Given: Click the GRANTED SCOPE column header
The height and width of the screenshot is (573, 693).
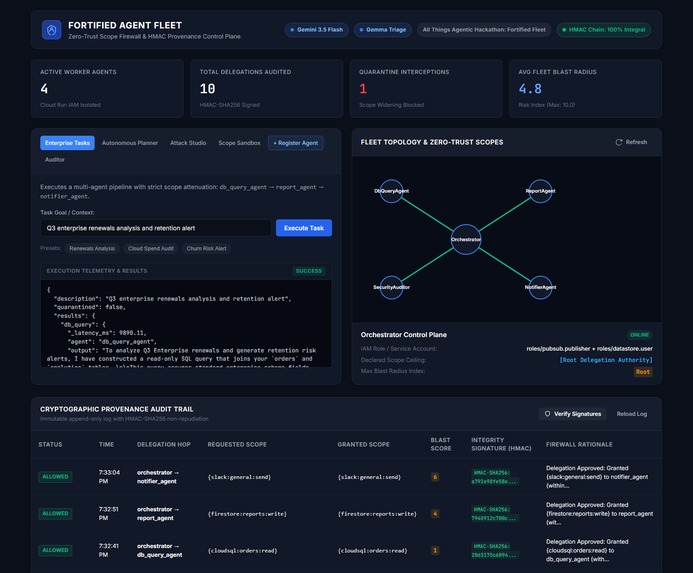Looking at the screenshot, I should (x=363, y=444).
